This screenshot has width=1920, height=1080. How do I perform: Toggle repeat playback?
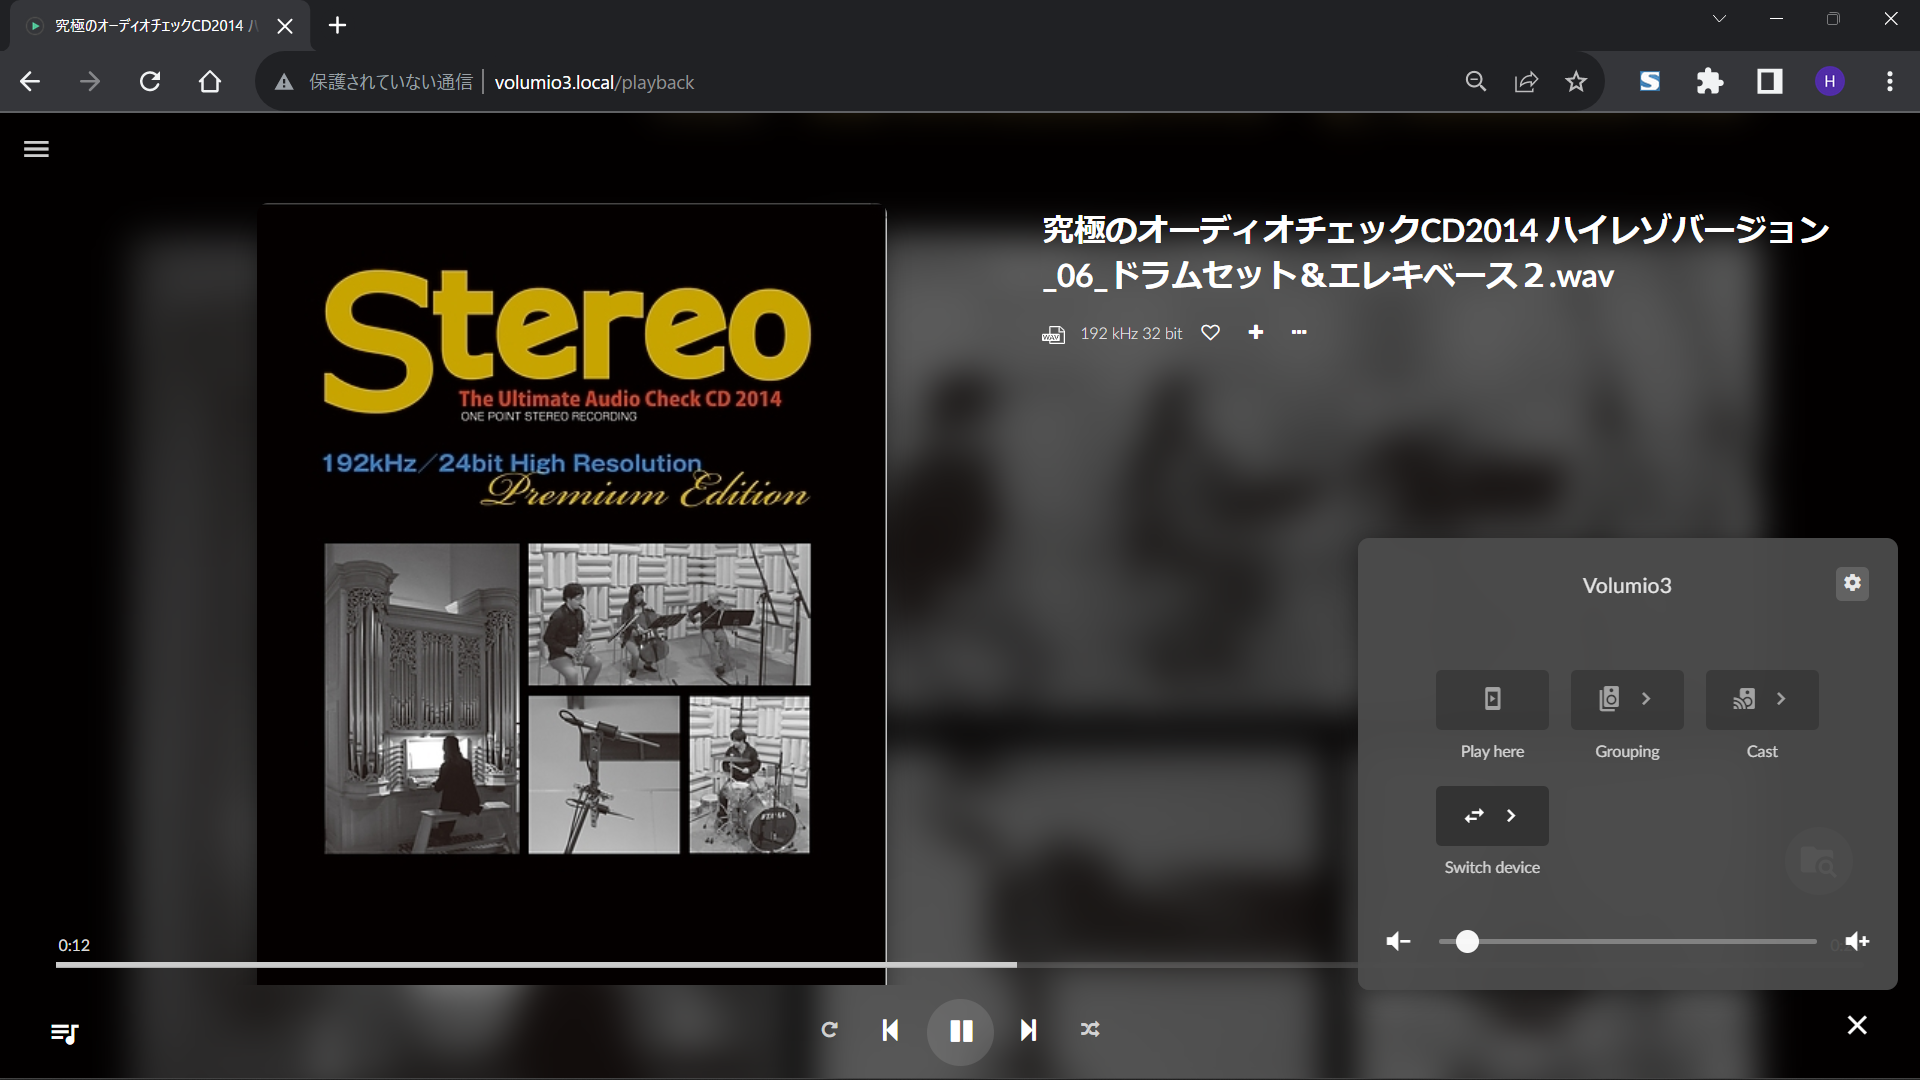click(x=829, y=1030)
